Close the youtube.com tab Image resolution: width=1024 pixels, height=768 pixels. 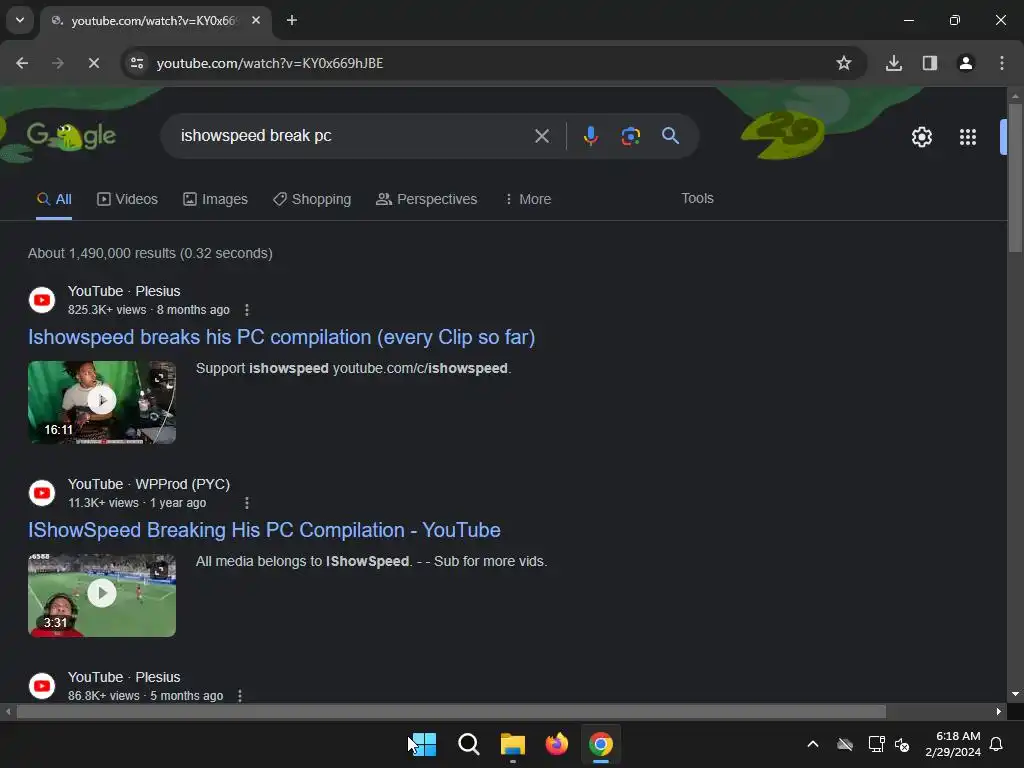(256, 20)
